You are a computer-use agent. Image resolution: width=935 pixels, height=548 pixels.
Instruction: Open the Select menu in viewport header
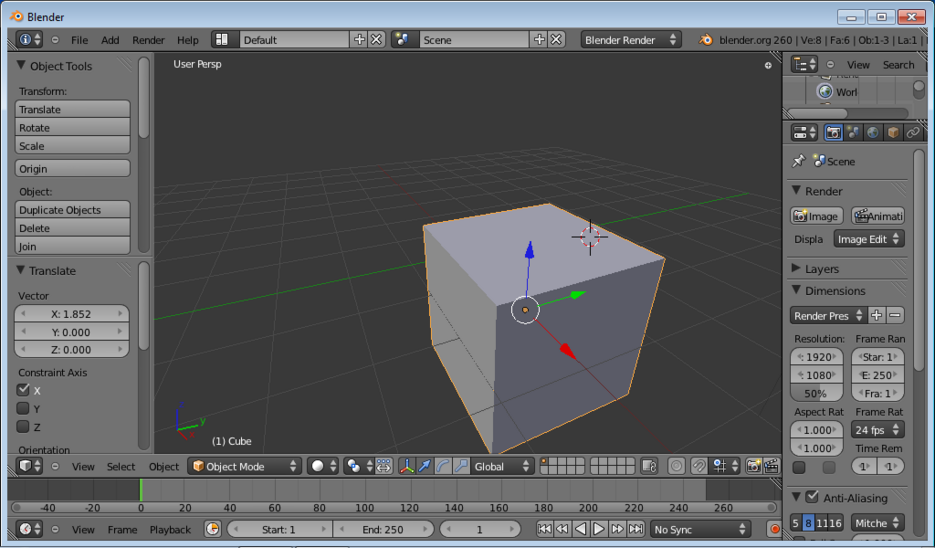click(121, 466)
